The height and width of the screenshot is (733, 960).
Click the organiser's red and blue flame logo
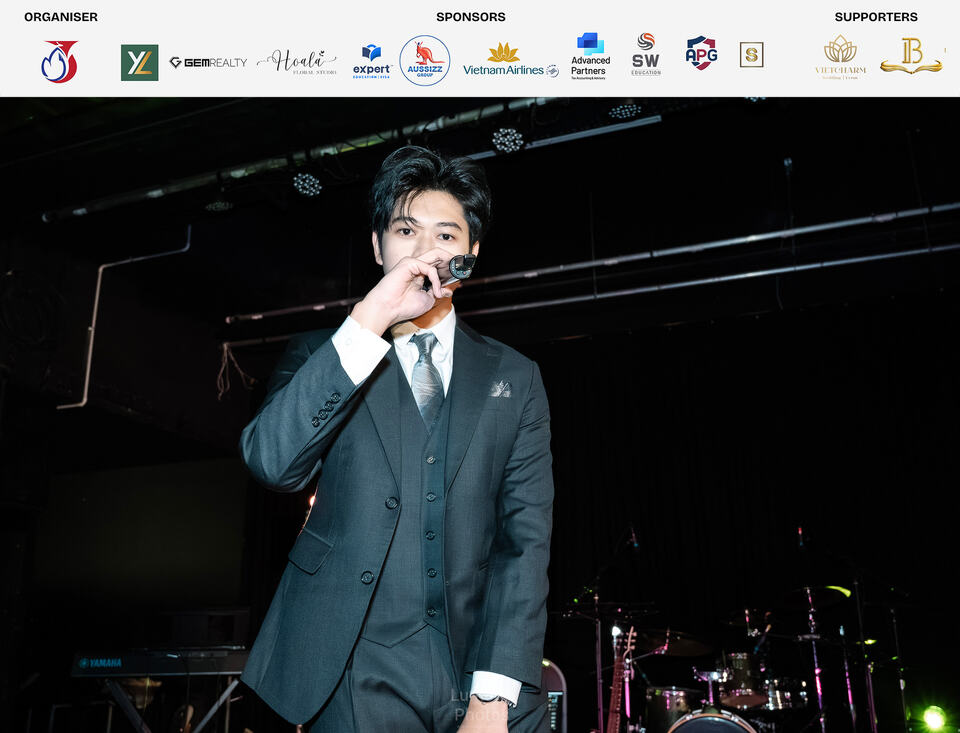59,62
